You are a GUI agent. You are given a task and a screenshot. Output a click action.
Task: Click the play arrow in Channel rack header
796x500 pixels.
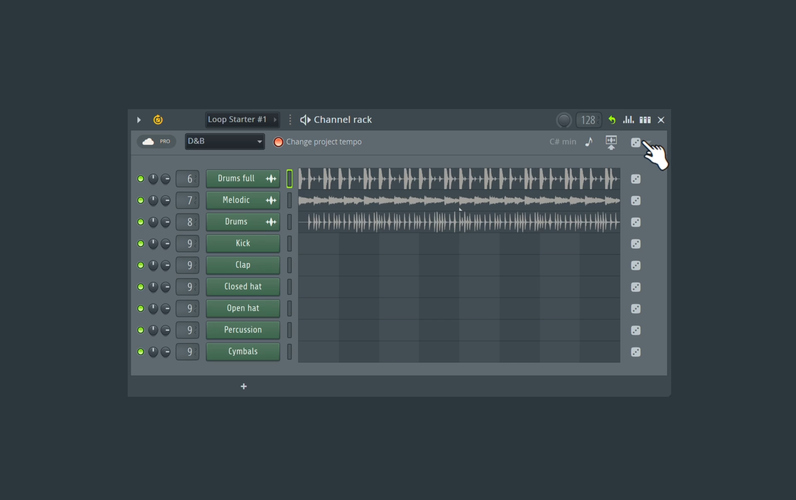[x=139, y=120]
